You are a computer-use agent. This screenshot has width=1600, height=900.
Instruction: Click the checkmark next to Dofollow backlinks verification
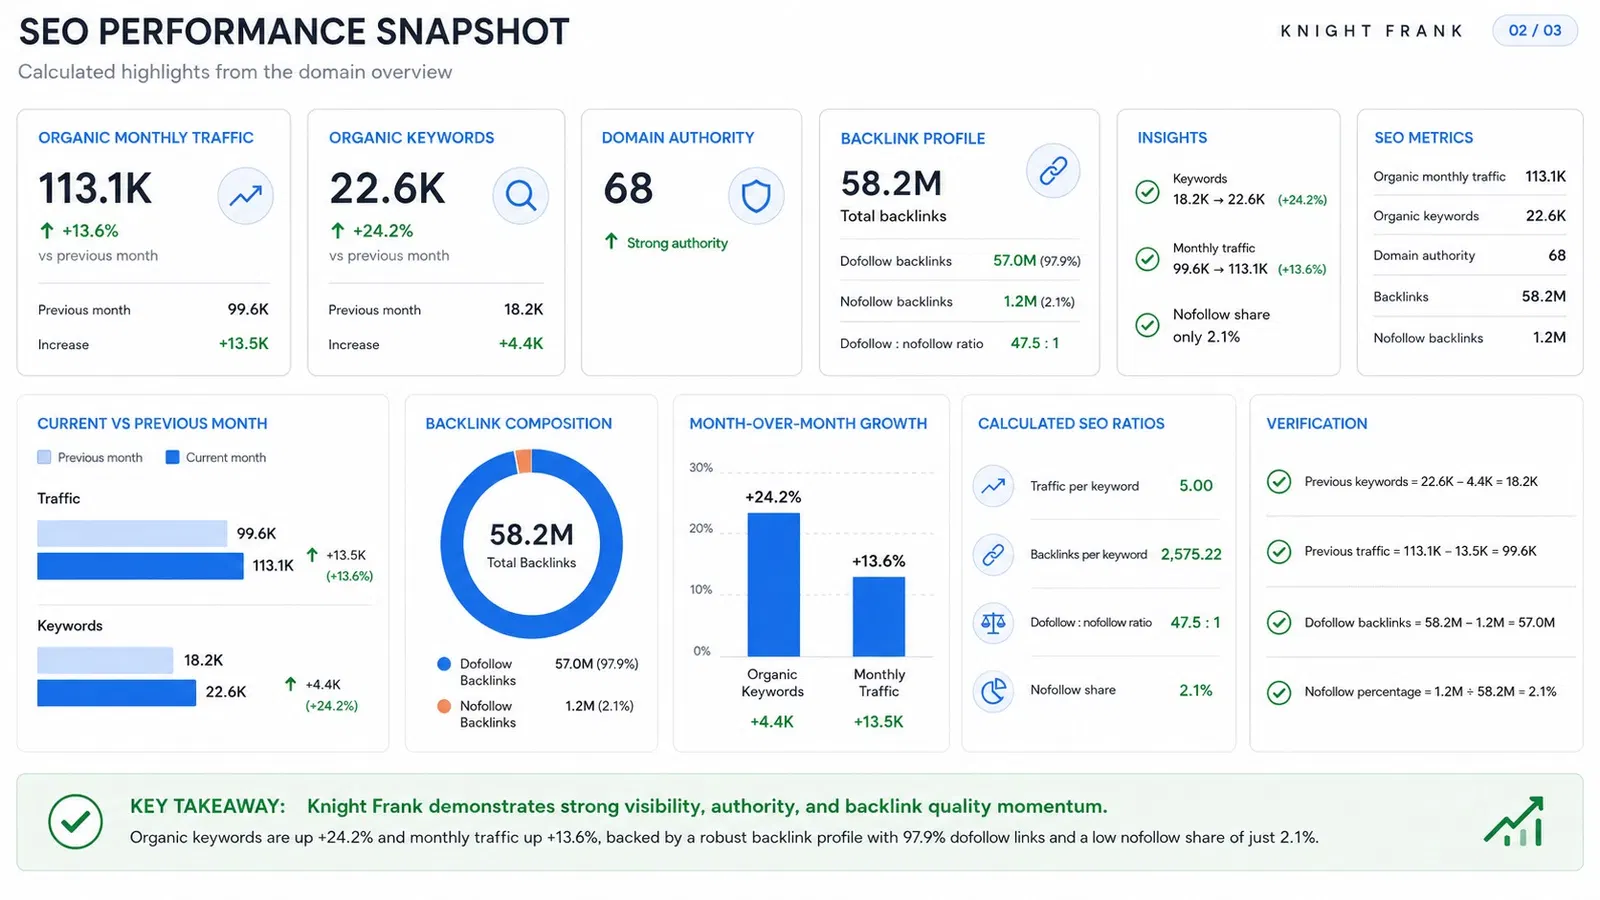click(1279, 622)
